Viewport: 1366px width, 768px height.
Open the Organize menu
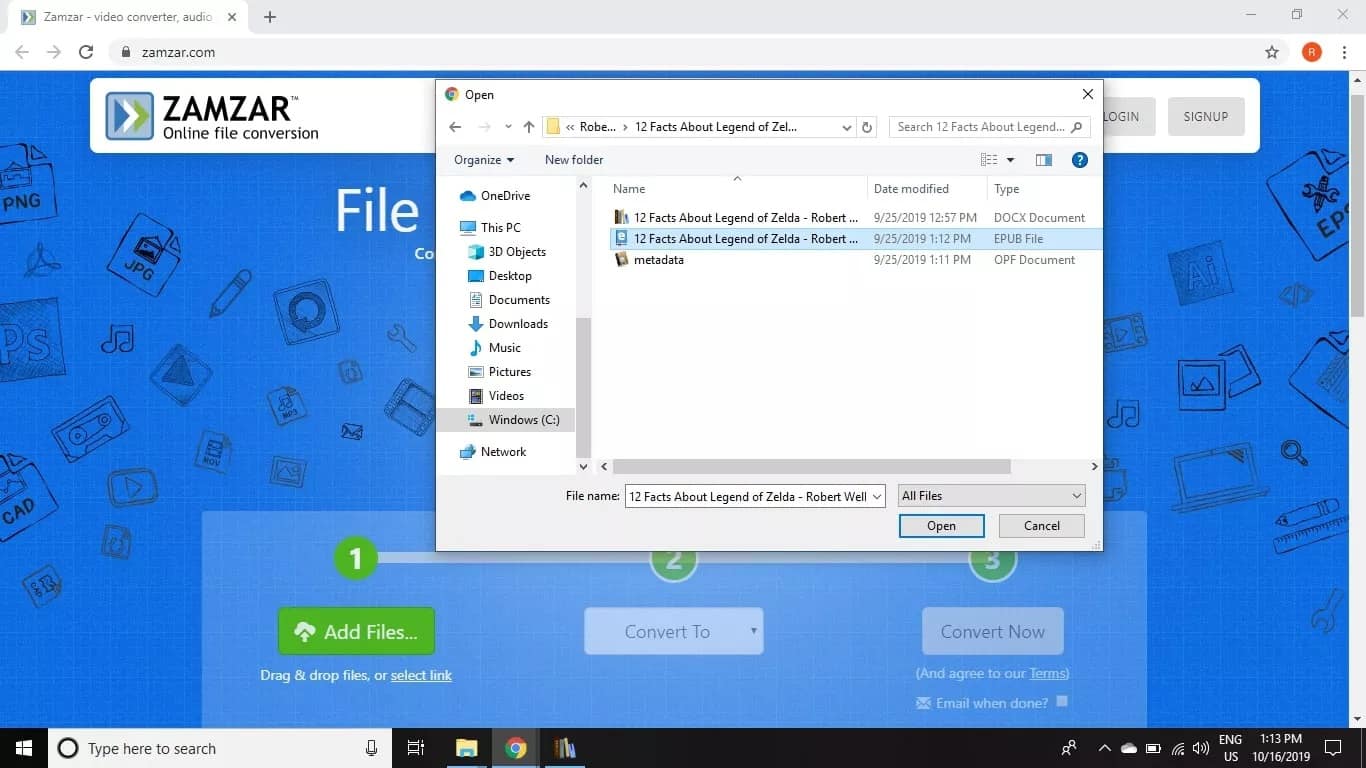[x=484, y=160]
